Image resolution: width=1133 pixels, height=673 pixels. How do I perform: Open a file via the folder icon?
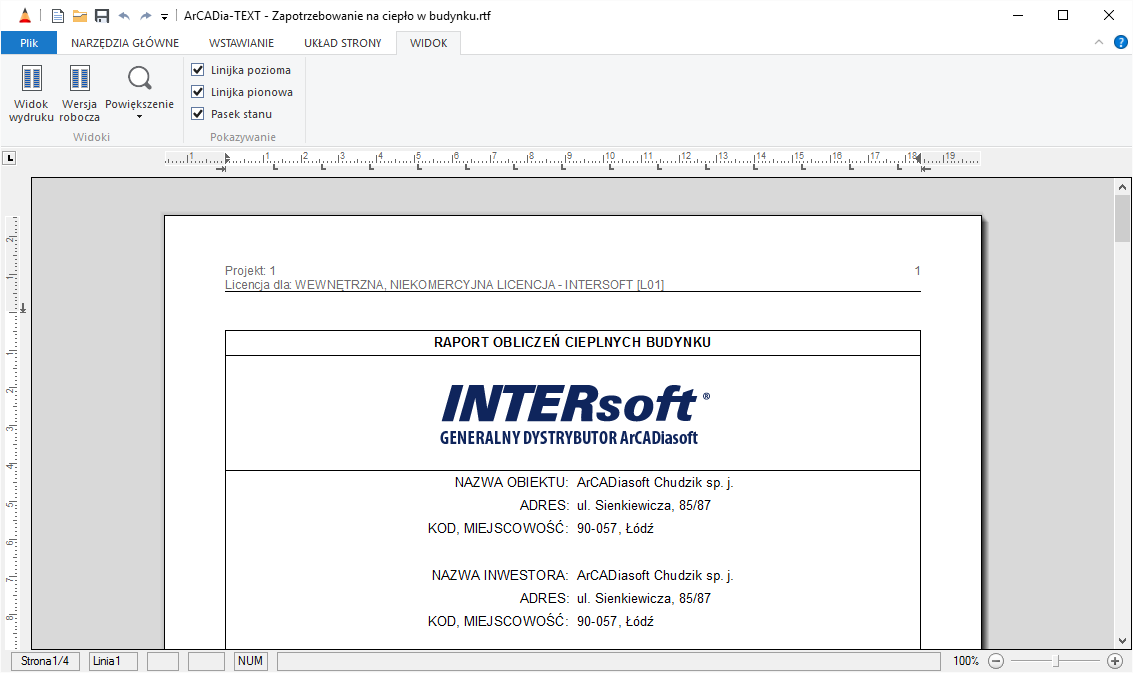80,16
